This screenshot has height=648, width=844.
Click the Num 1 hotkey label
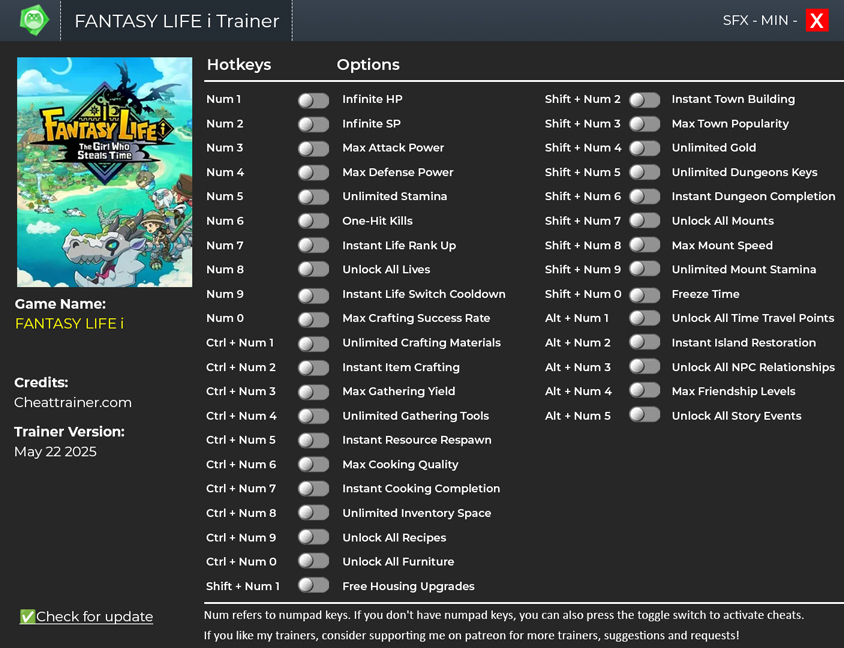tap(223, 99)
